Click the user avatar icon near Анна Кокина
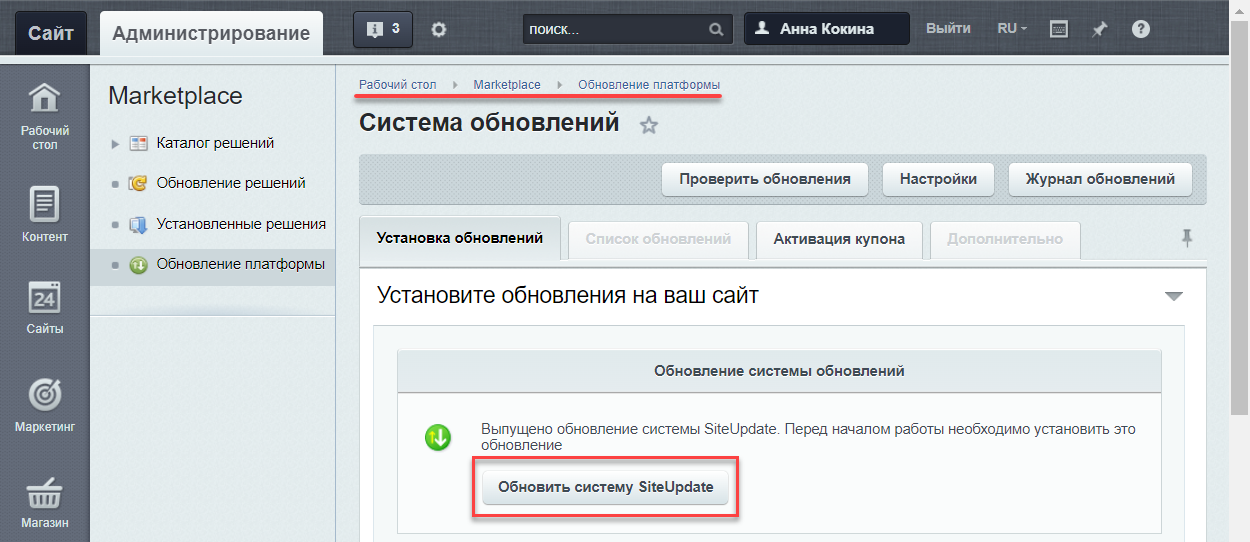This screenshot has height=542, width=1250. tap(763, 29)
